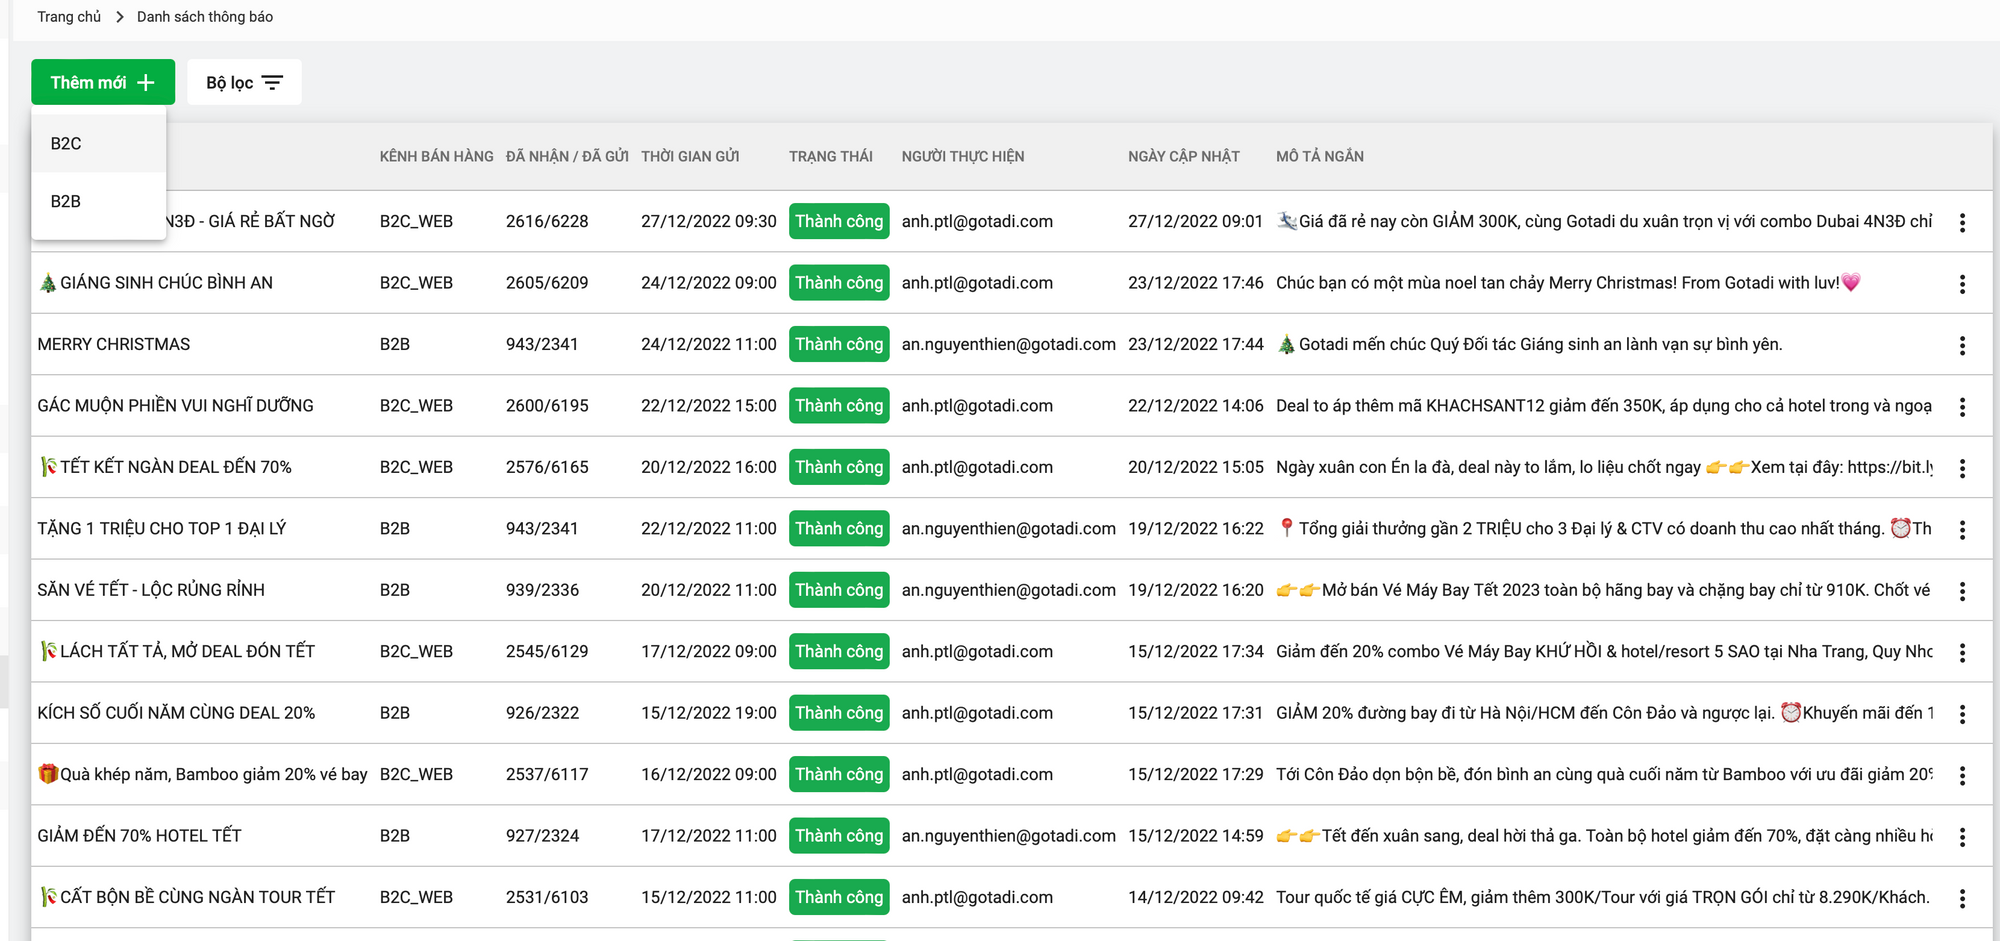Open actions menu for TẾT KẾT NGÀN DEAL row

[x=1962, y=468]
